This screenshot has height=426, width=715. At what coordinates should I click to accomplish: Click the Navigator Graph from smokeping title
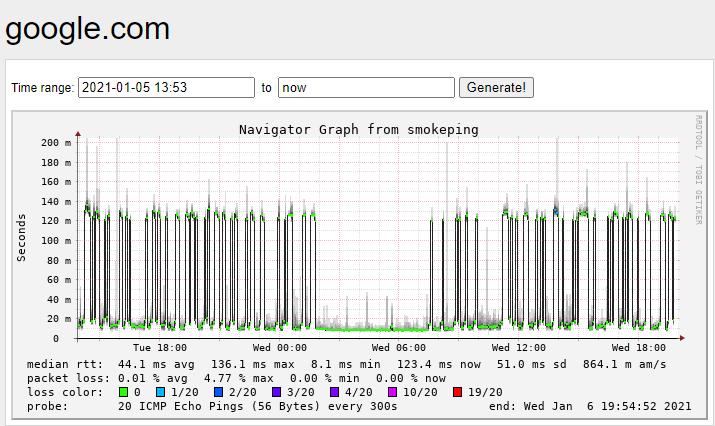(x=359, y=130)
